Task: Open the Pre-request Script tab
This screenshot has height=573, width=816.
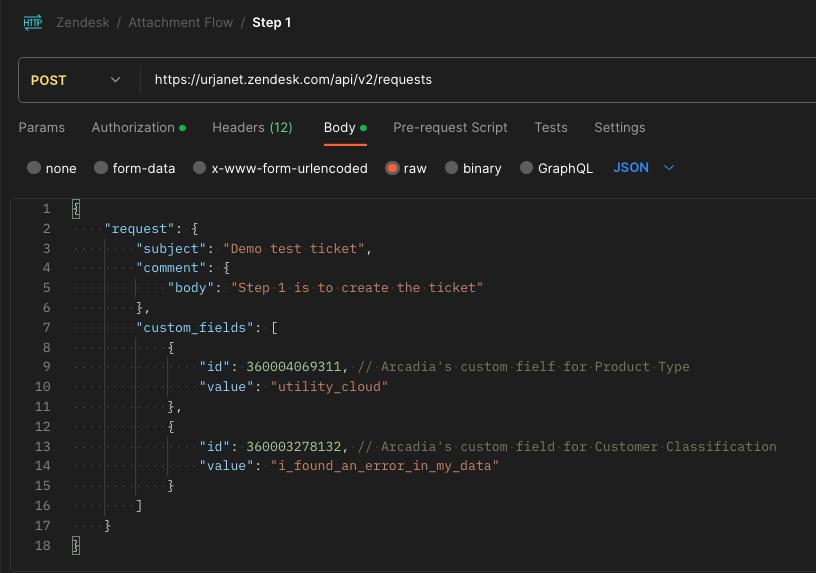Action: tap(450, 128)
